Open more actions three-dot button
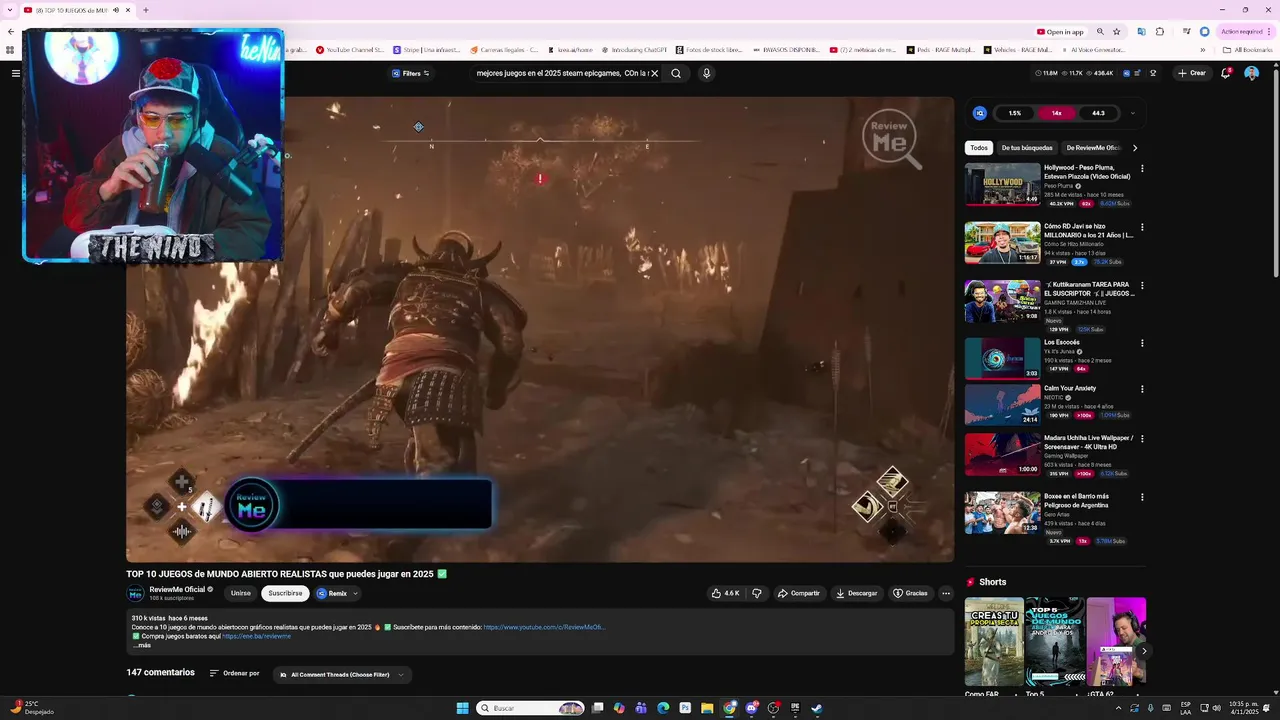The width and height of the screenshot is (1280, 720). click(x=946, y=593)
